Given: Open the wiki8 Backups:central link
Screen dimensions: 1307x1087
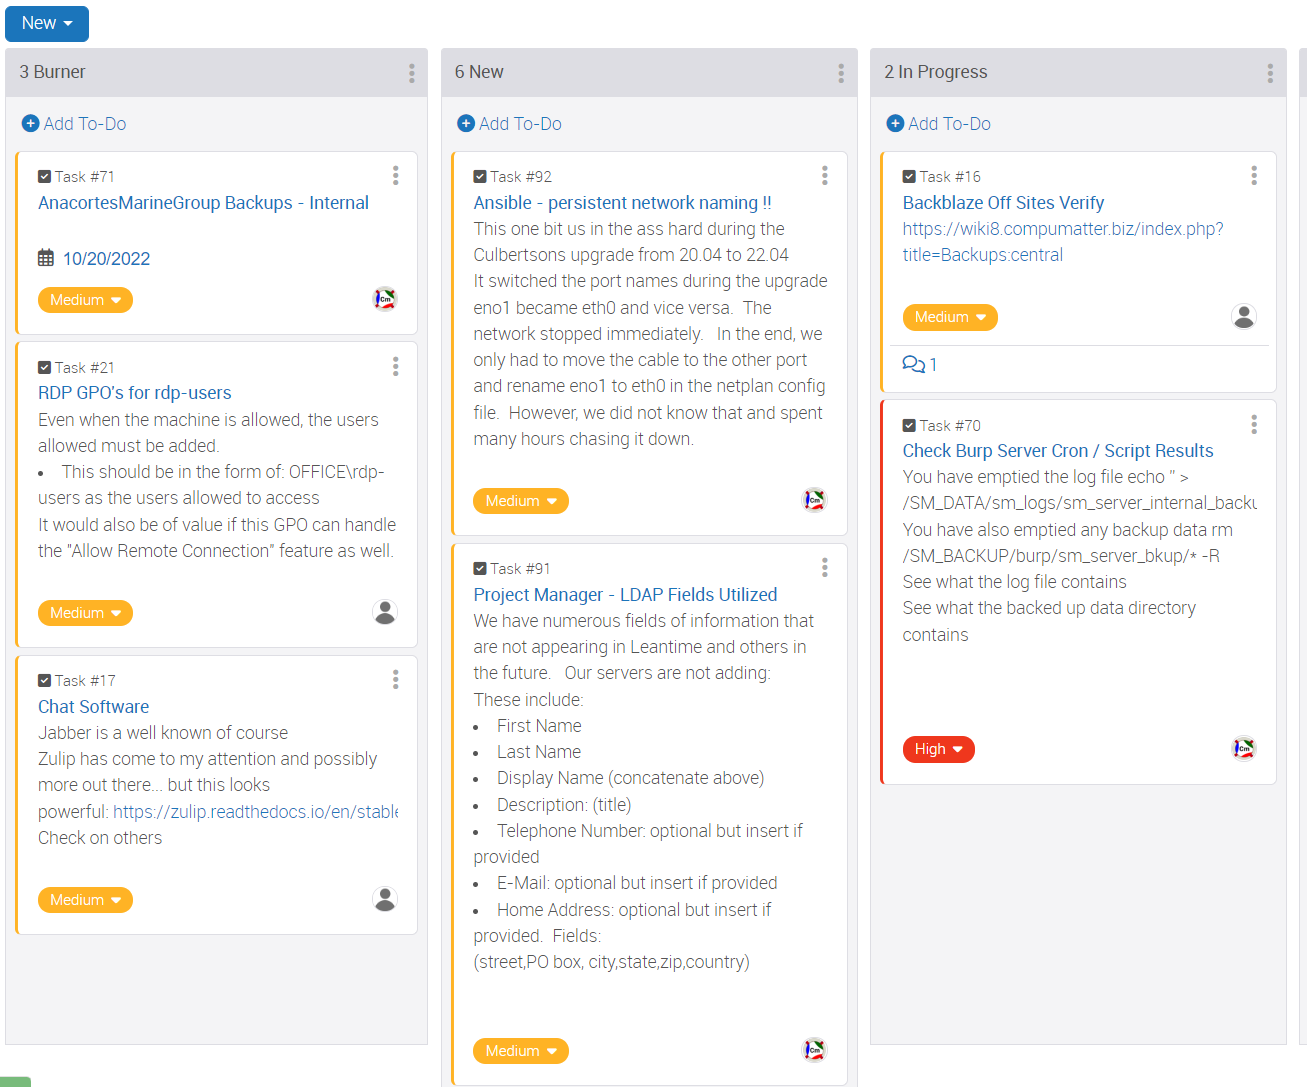Looking at the screenshot, I should 1063,242.
